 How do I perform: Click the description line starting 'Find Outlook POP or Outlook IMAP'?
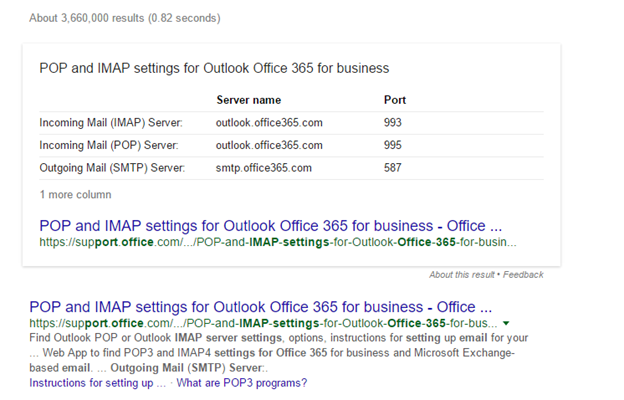coord(279,338)
